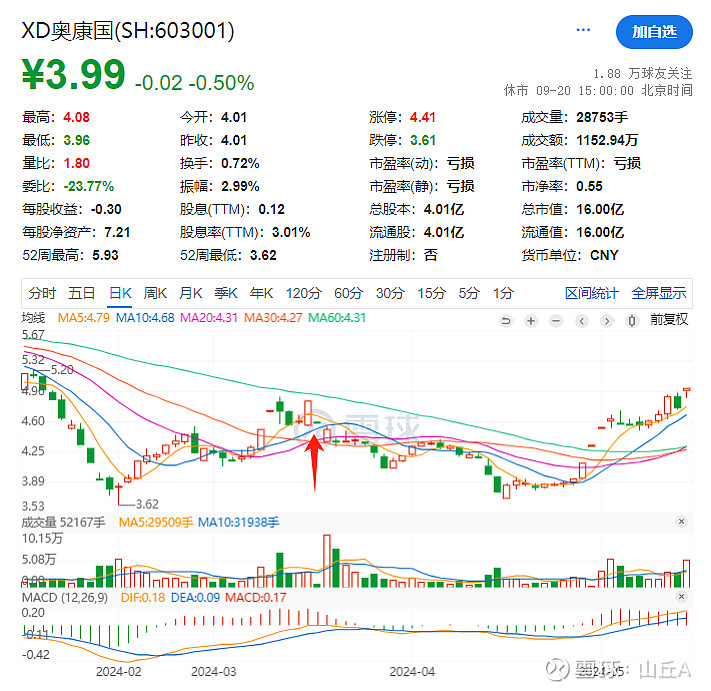This screenshot has width=711, height=691.
Task: Select the 季K tab
Action: coord(226,293)
